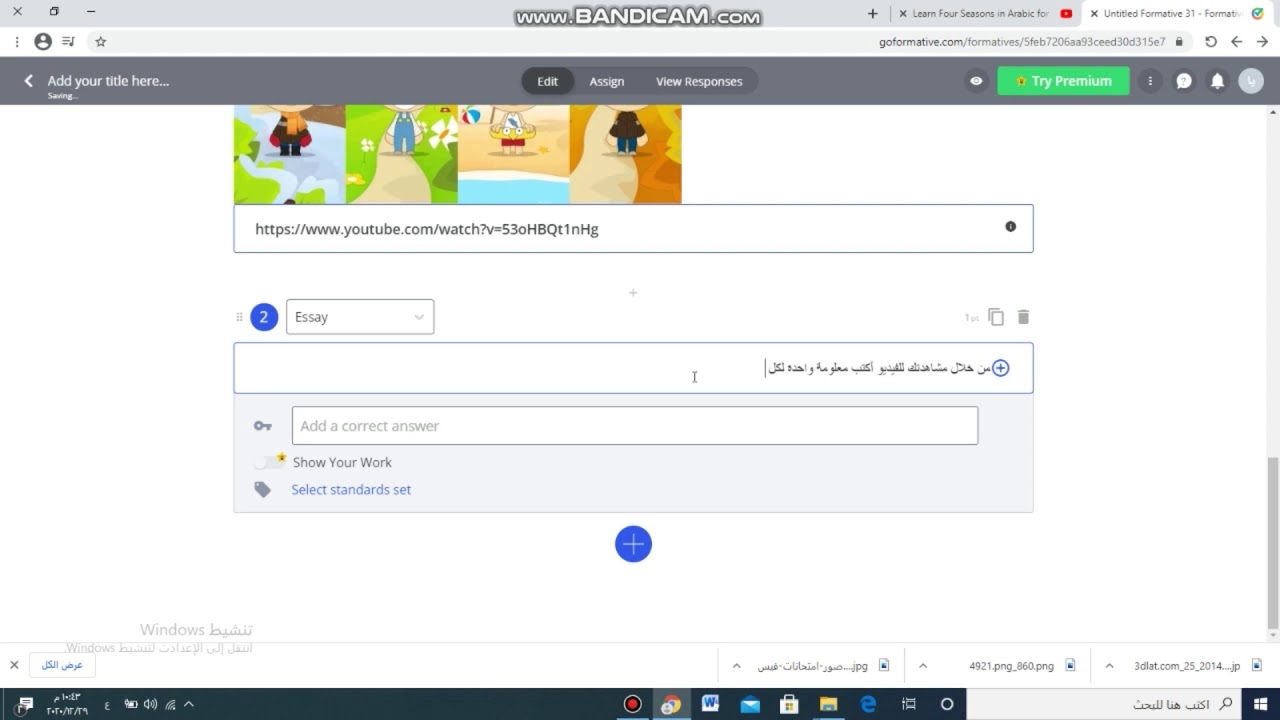Click the Try Premium button
The height and width of the screenshot is (720, 1280).
(1063, 81)
